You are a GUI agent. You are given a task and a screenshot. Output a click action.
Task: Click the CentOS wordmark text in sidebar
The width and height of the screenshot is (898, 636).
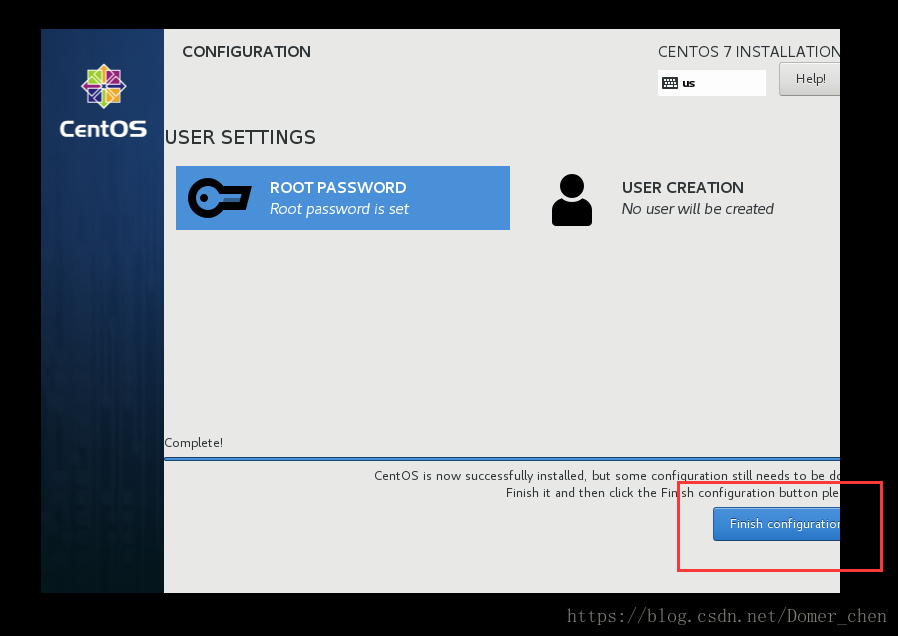103,129
